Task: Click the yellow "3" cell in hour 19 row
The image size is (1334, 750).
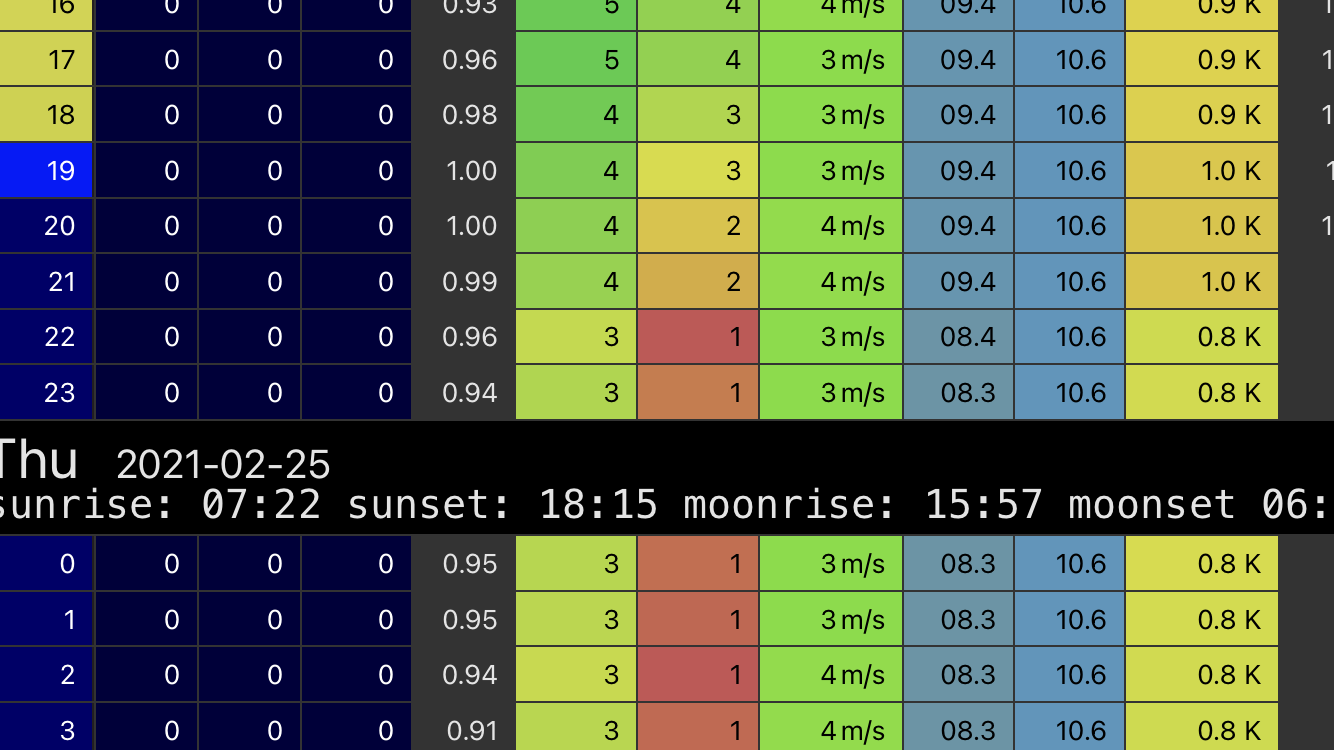Action: [698, 170]
